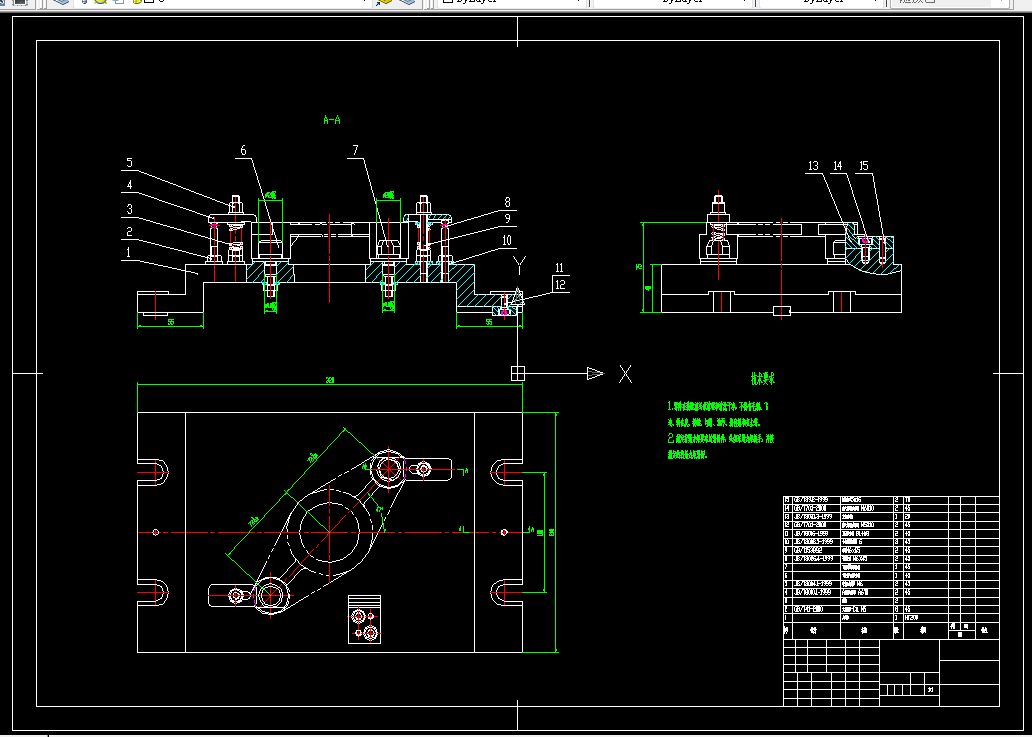1032x737 pixels.
Task: Toggle the layer lock icon in layer list
Action: (x=137, y=2)
